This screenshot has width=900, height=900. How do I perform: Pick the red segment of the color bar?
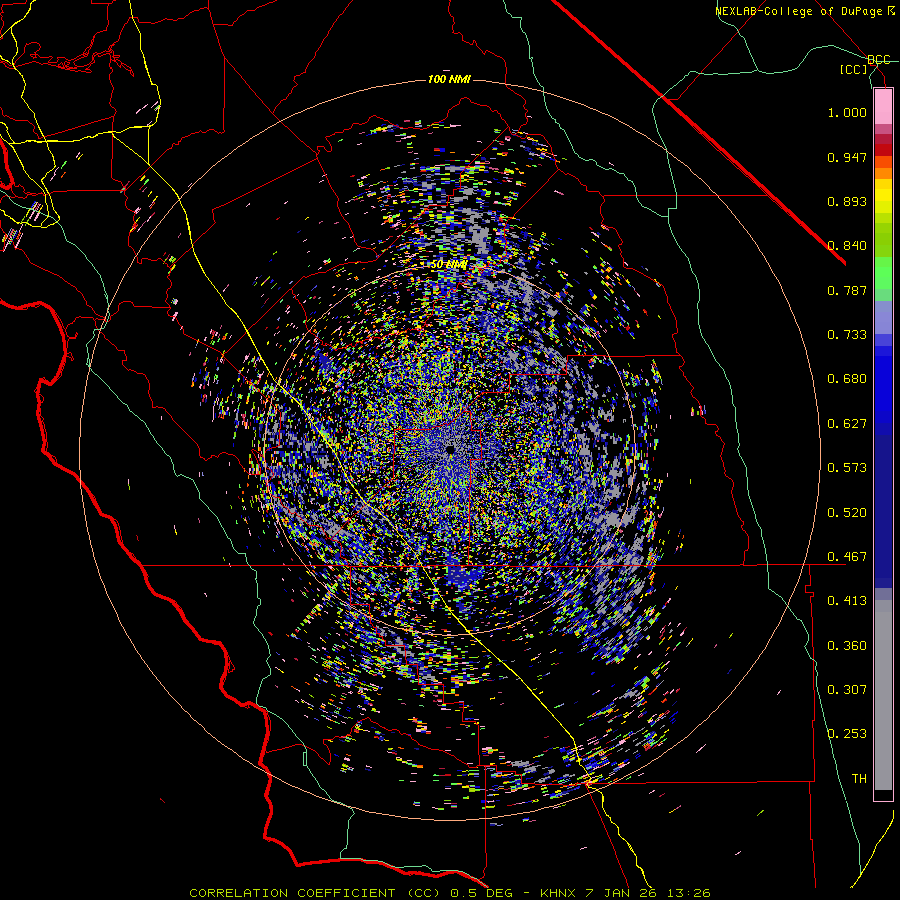click(x=883, y=150)
